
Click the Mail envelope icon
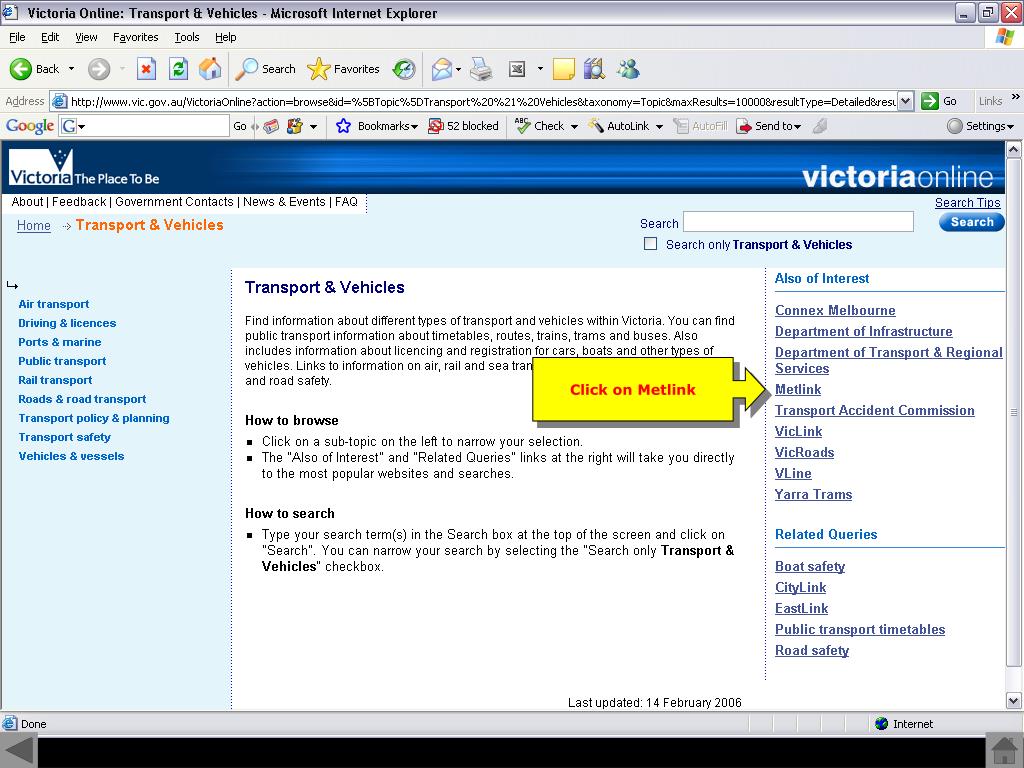[442, 69]
